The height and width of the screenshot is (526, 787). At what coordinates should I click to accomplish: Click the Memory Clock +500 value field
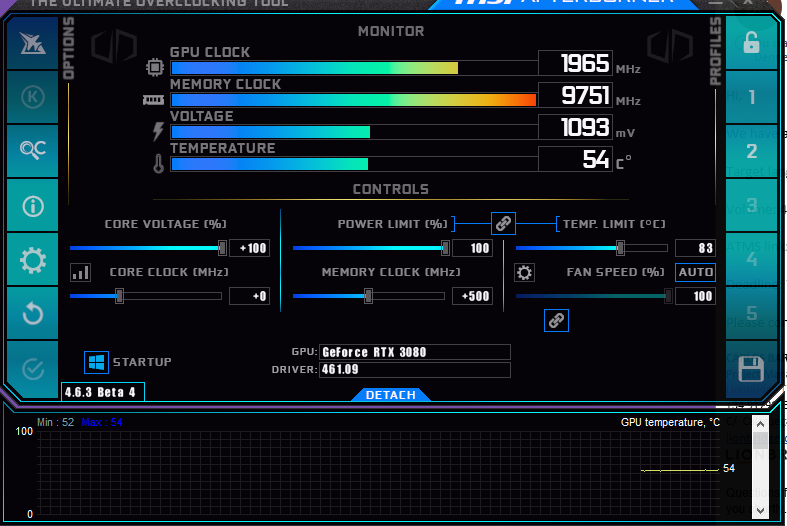coord(472,296)
